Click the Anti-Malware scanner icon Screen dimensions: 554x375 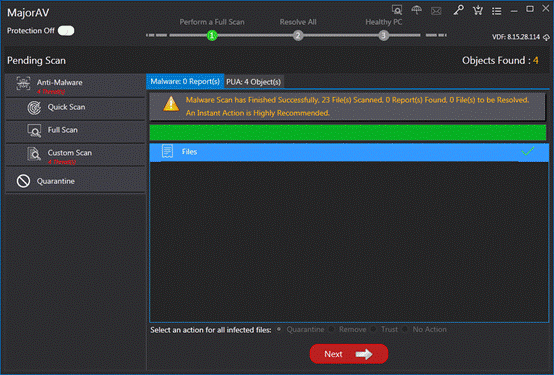point(23,83)
